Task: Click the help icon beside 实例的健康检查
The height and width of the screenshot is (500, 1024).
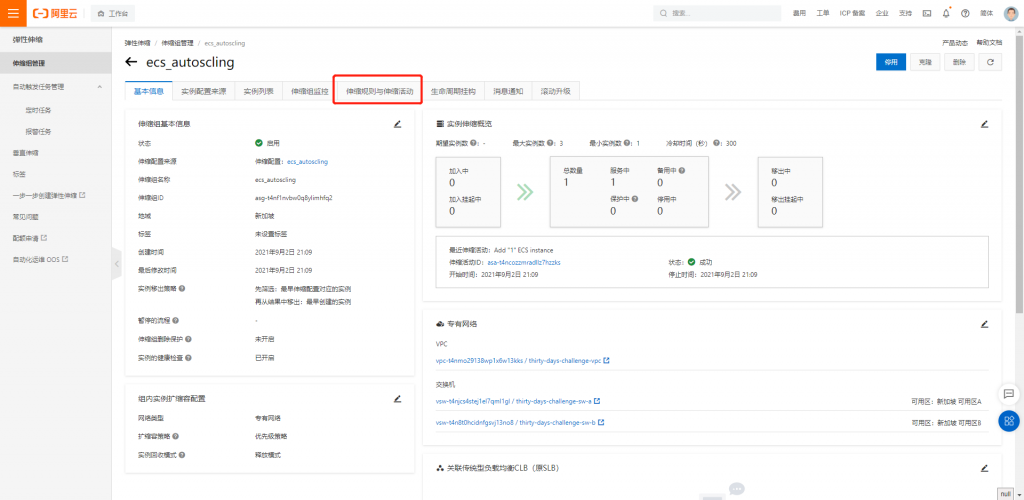Action: [x=189, y=358]
